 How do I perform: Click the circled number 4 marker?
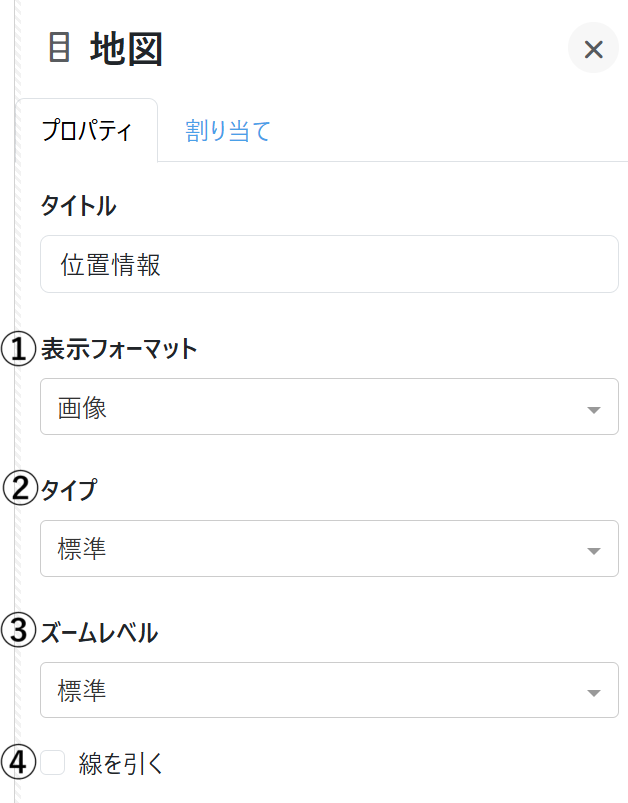point(18,764)
